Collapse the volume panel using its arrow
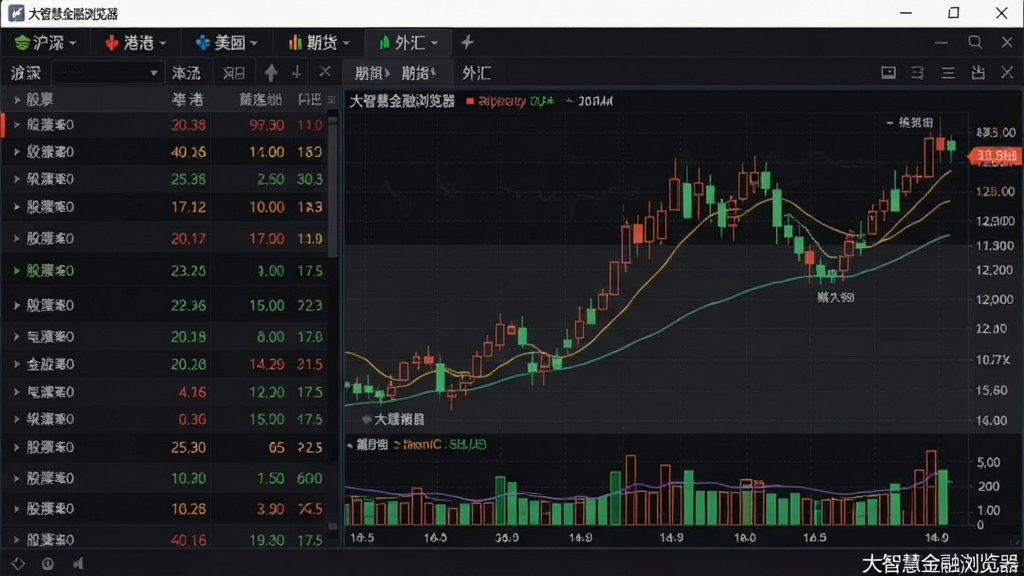Viewport: 1024px width, 576px height. 349,445
